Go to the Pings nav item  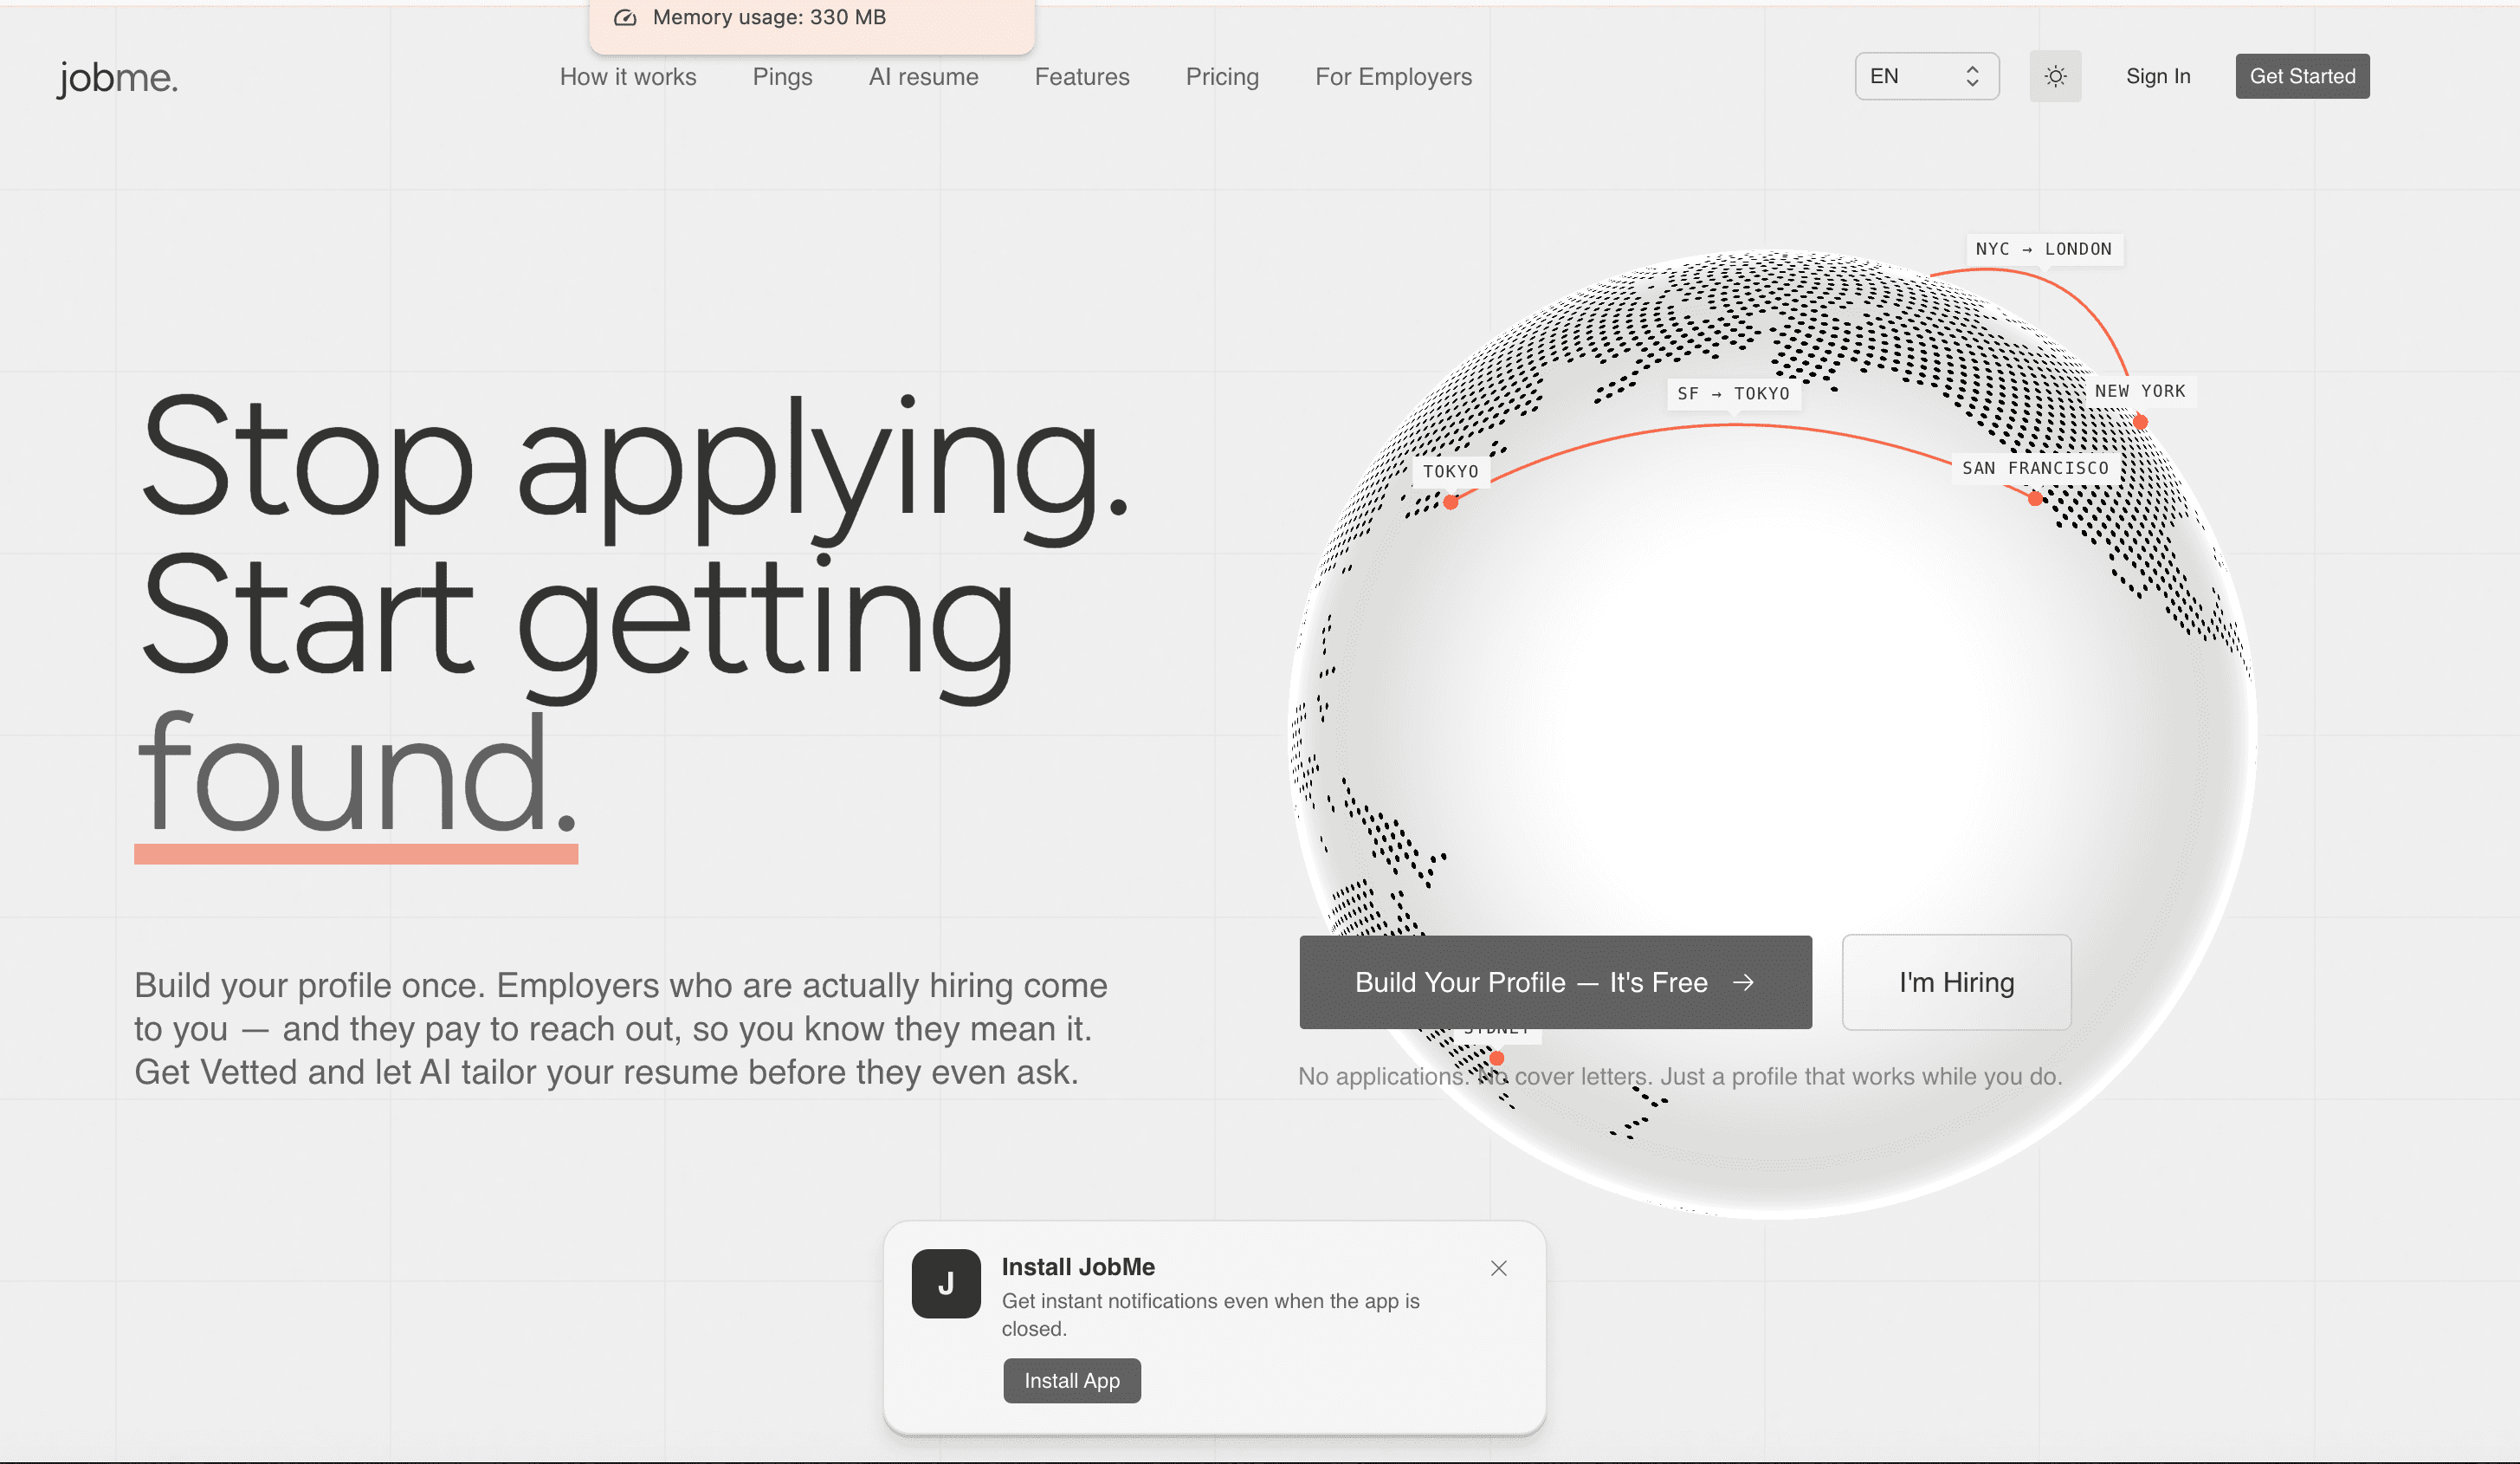pos(782,77)
